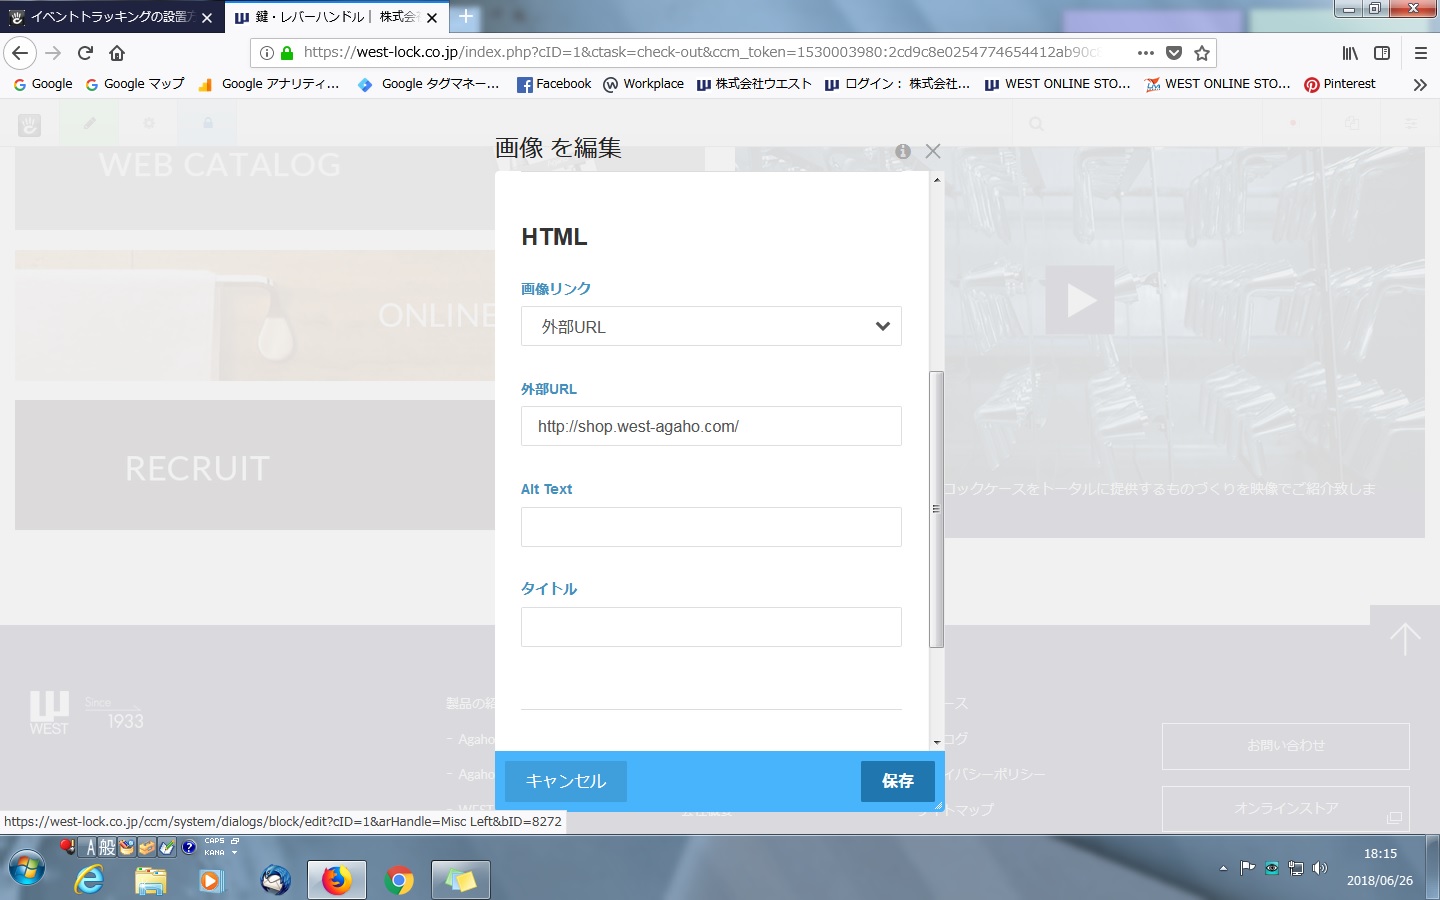
Task: Expand the 画像リンク dropdown showing 外部URL
Action: pos(711,326)
